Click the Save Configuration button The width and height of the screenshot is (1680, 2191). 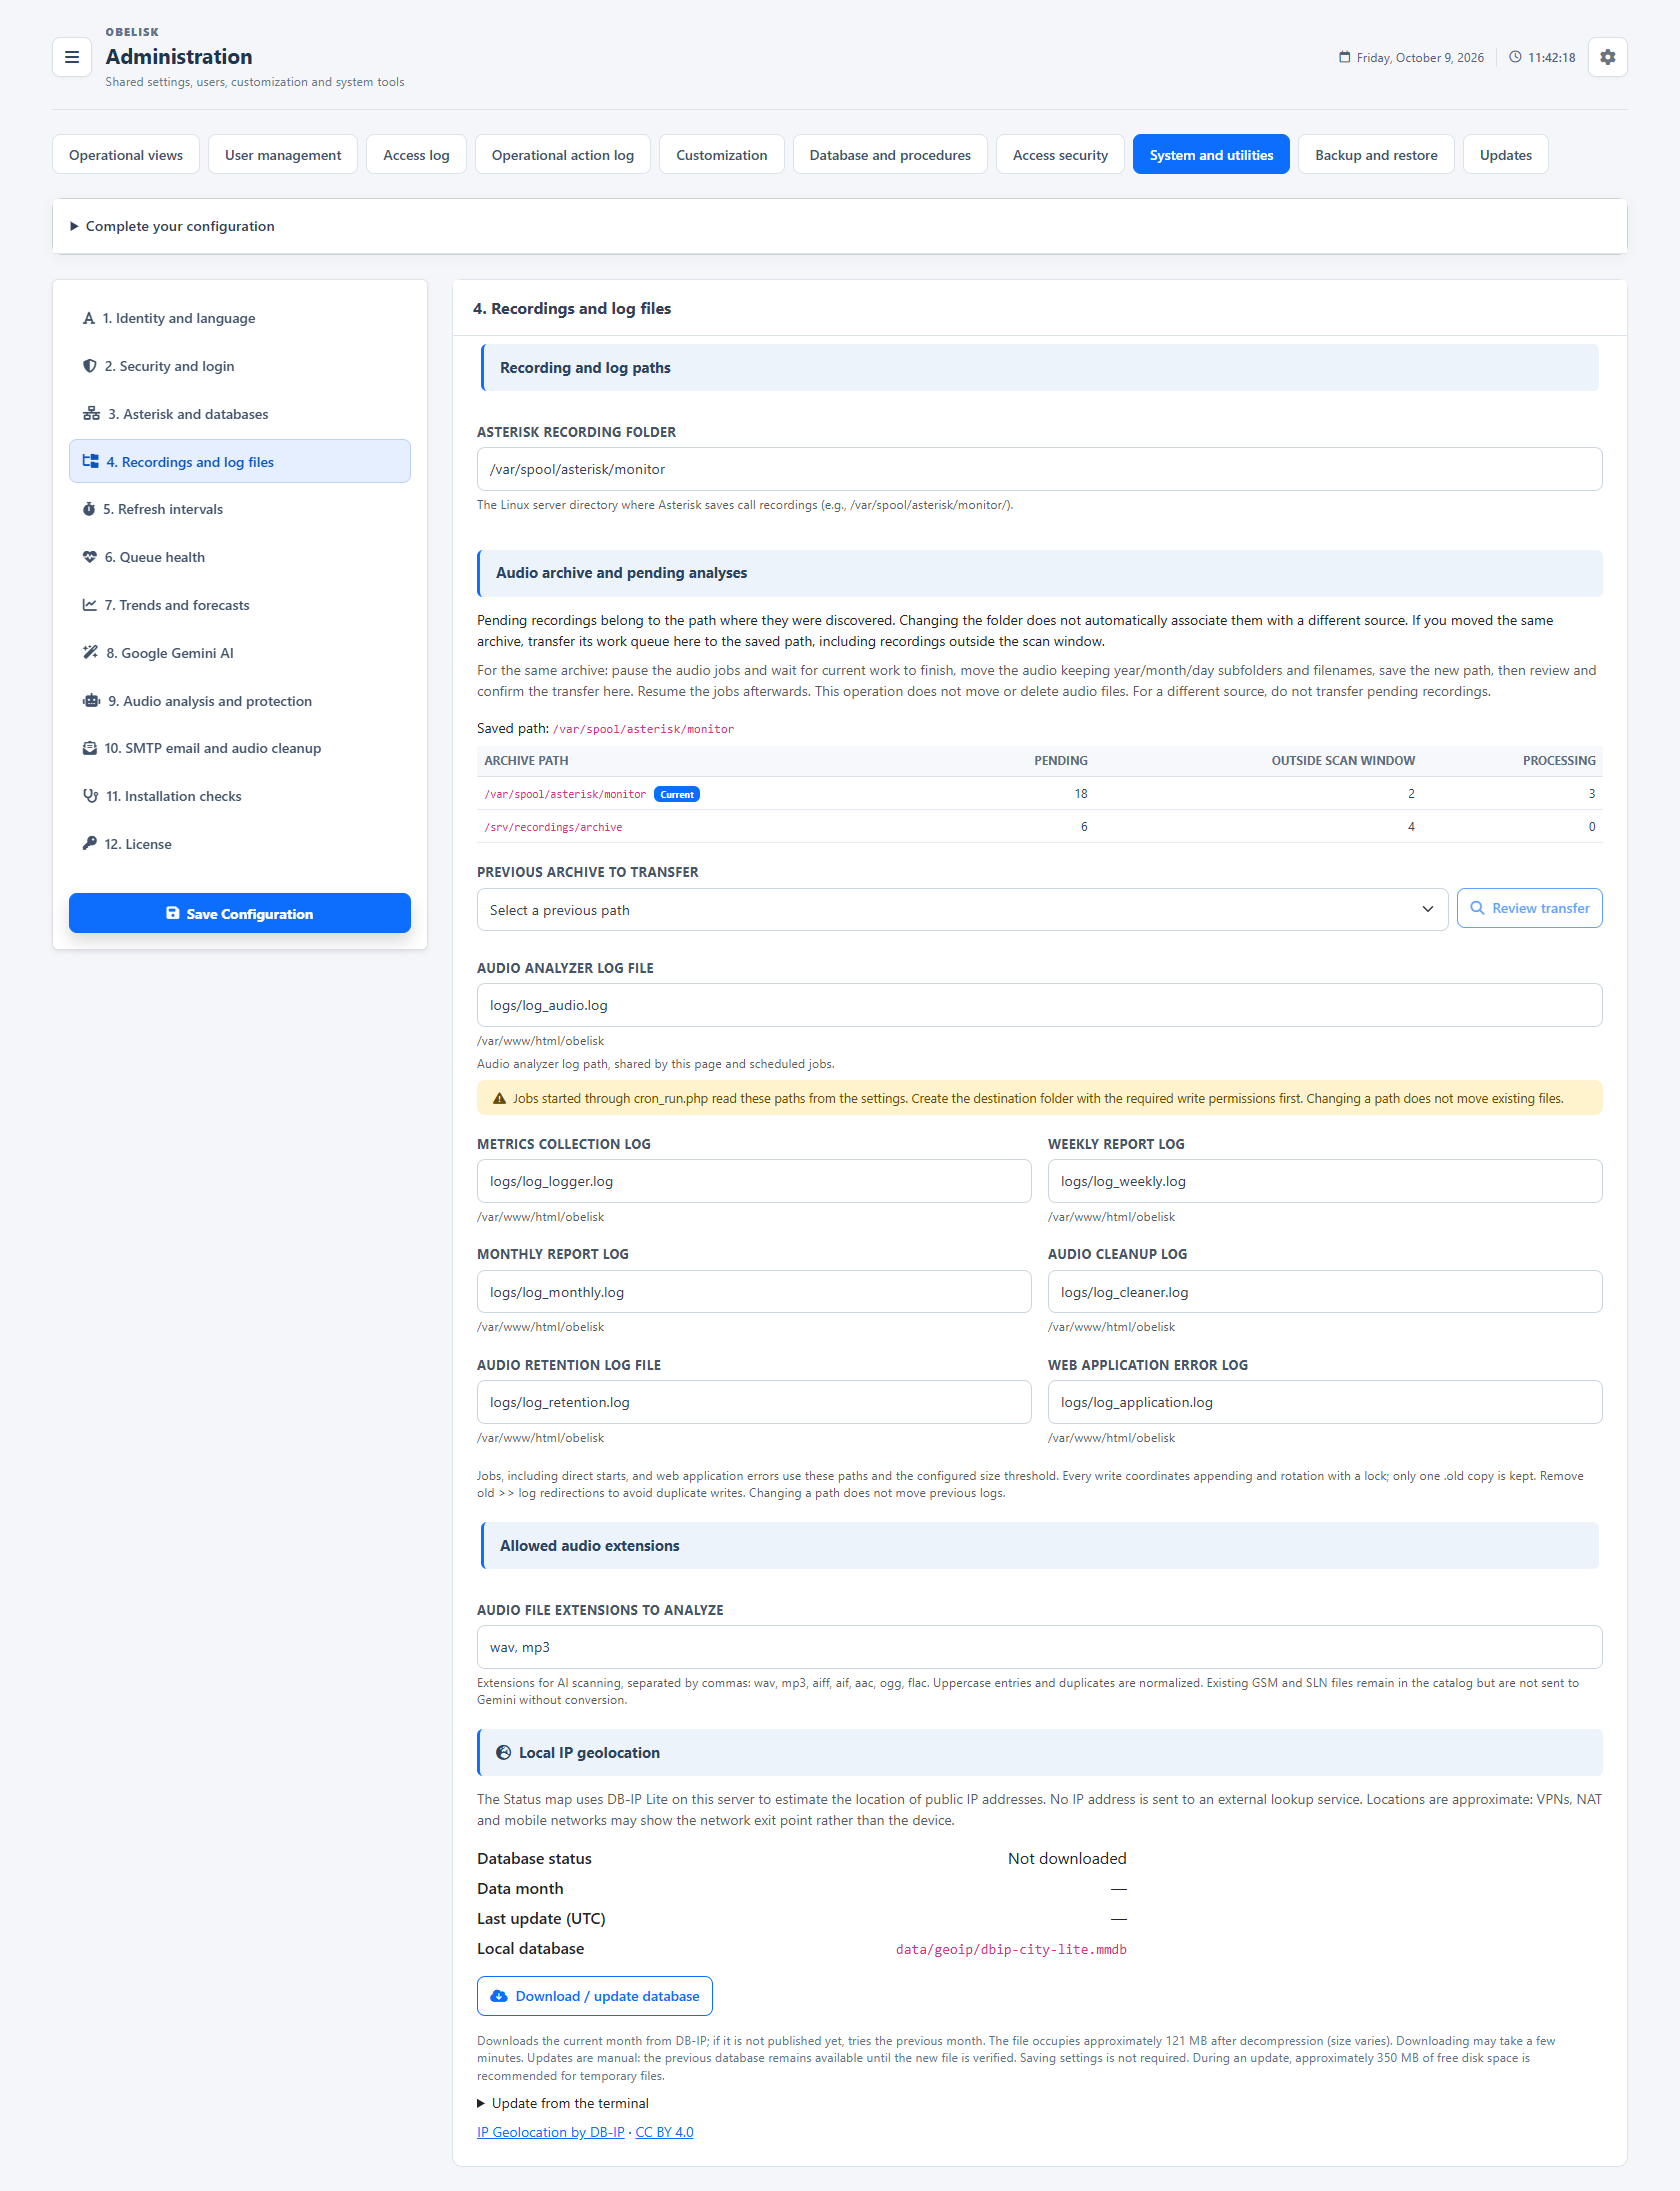(x=240, y=913)
